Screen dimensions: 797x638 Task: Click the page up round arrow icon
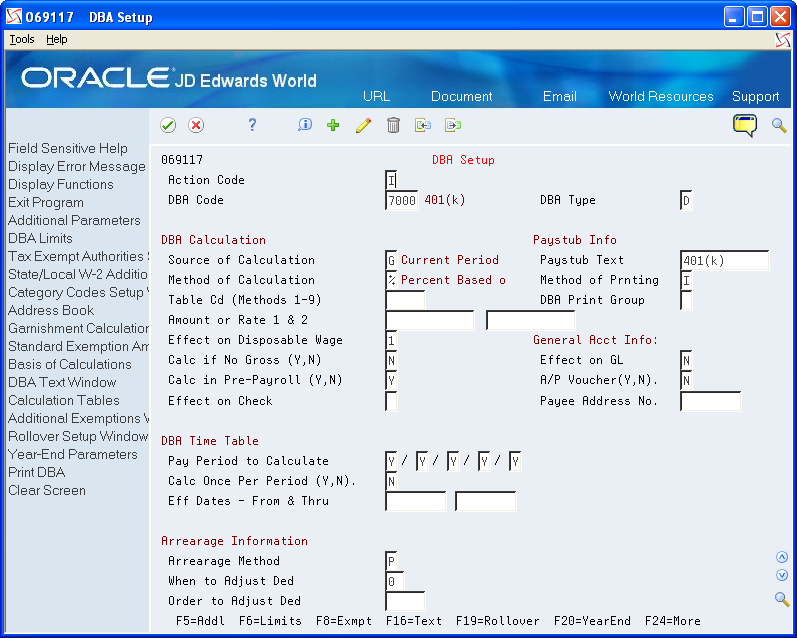(782, 557)
